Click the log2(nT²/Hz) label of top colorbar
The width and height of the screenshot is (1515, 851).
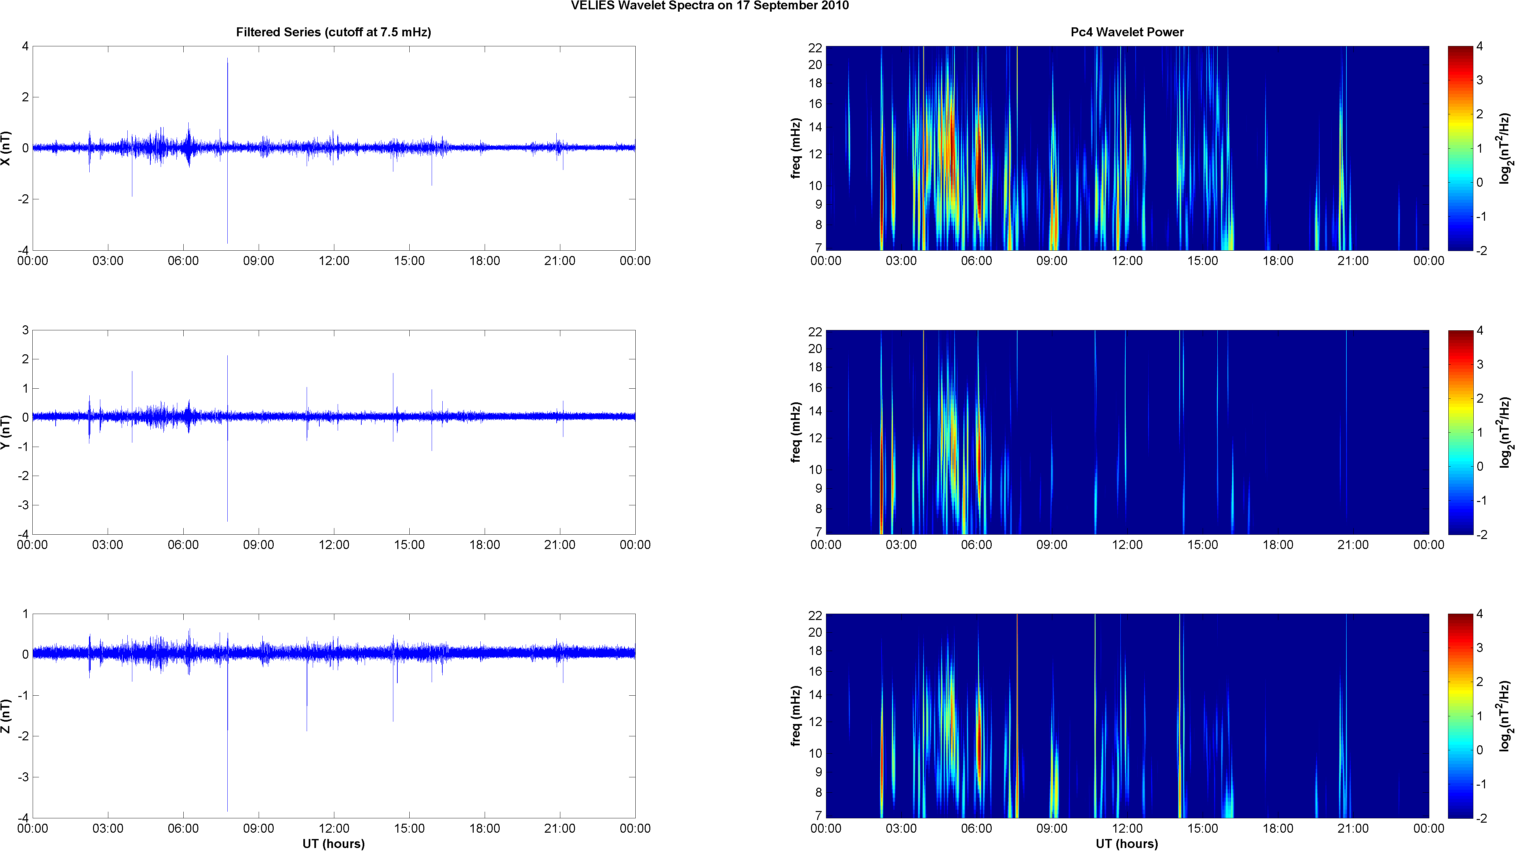point(1505,148)
